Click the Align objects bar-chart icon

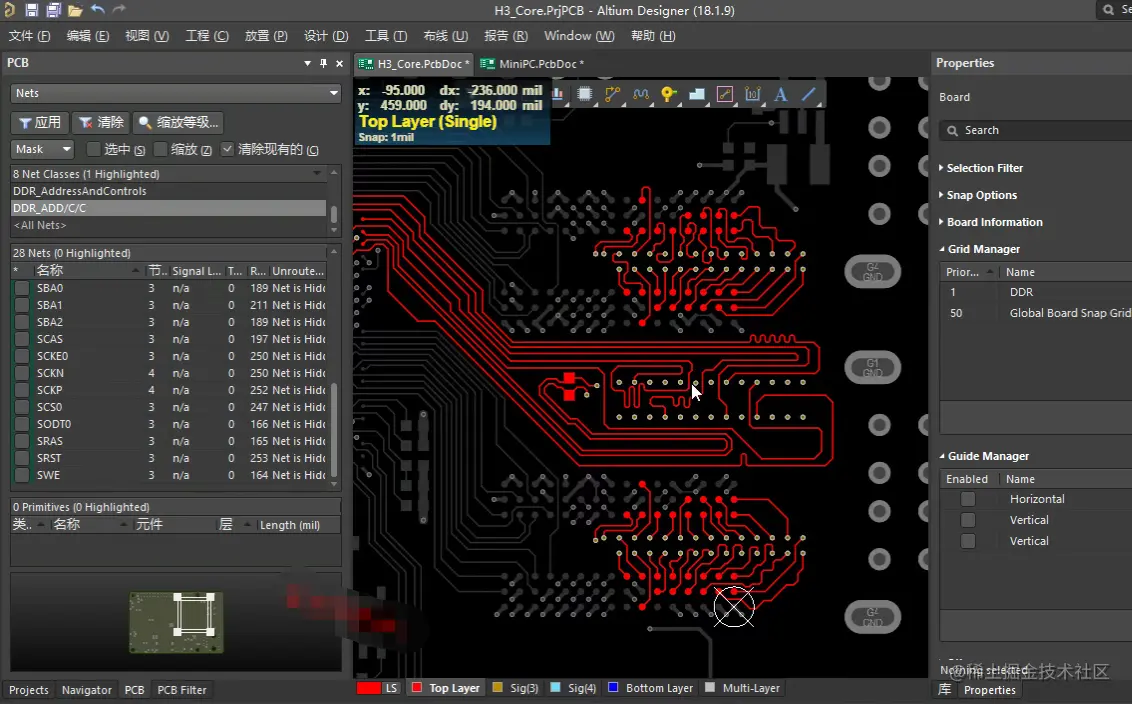pos(557,94)
